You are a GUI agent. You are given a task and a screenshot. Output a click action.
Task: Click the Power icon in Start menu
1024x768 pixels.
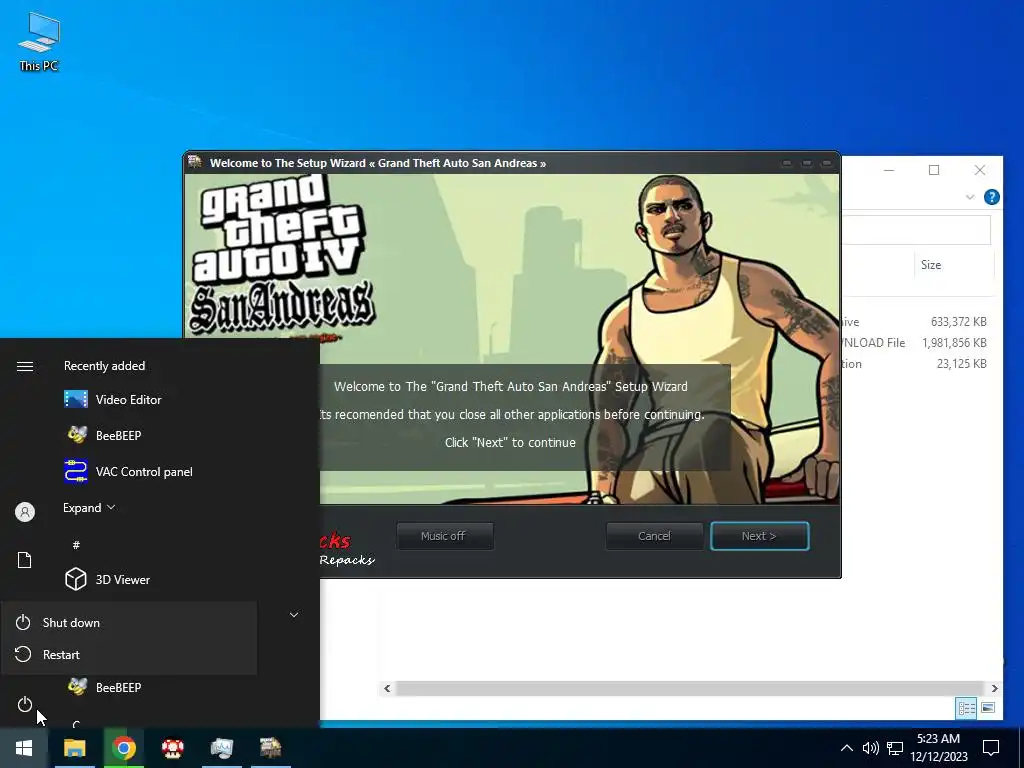tap(24, 704)
